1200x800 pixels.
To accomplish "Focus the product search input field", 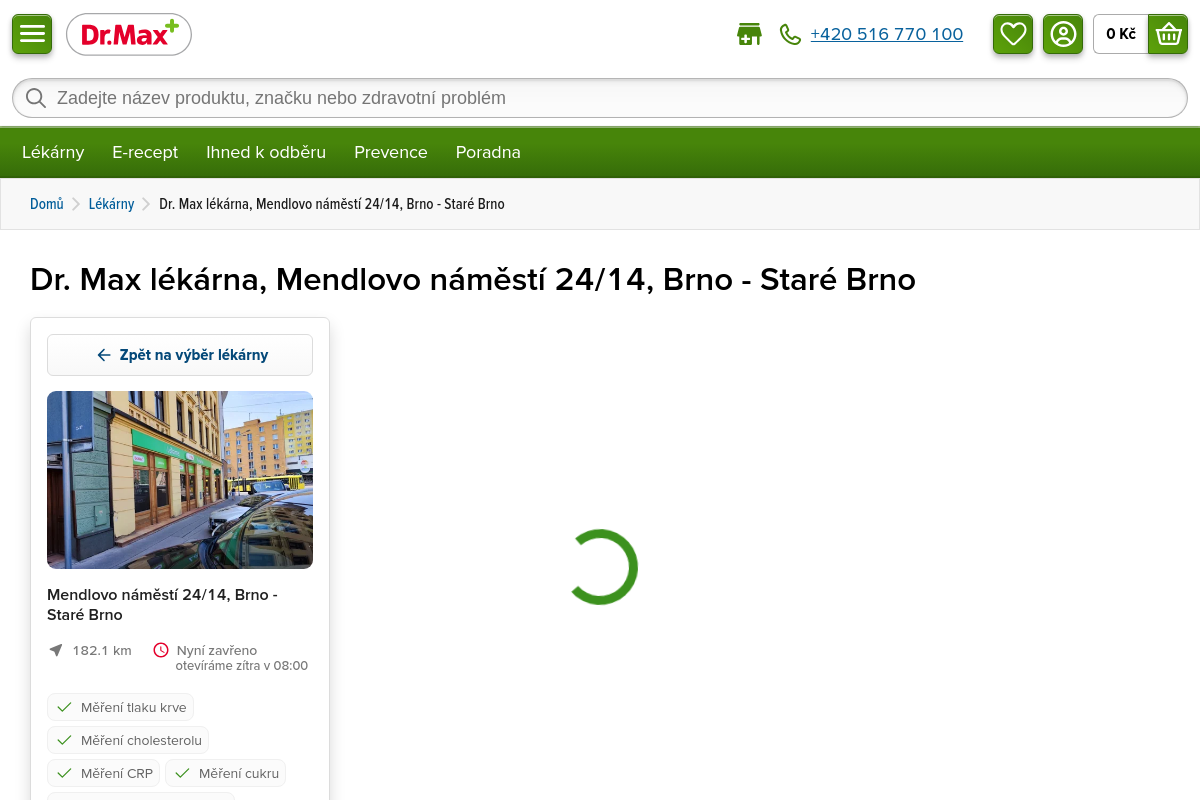I will point(600,98).
